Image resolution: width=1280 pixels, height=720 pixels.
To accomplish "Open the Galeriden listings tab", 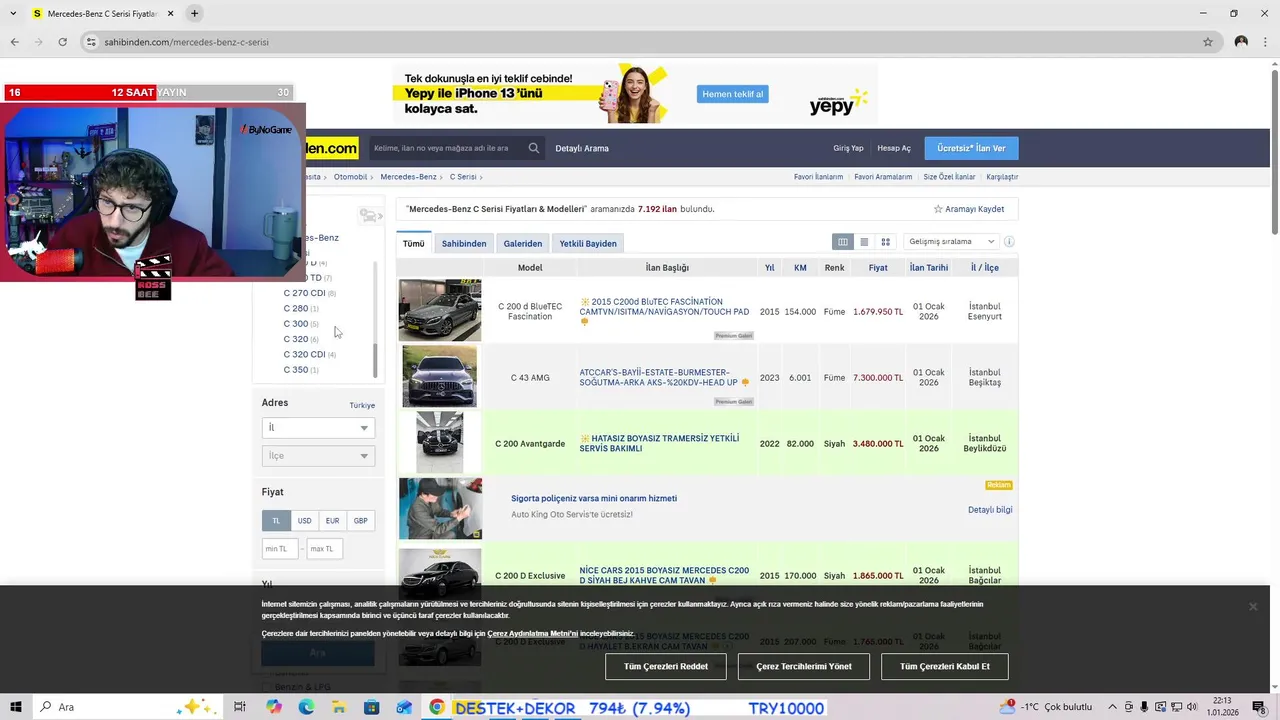I will [x=523, y=244].
